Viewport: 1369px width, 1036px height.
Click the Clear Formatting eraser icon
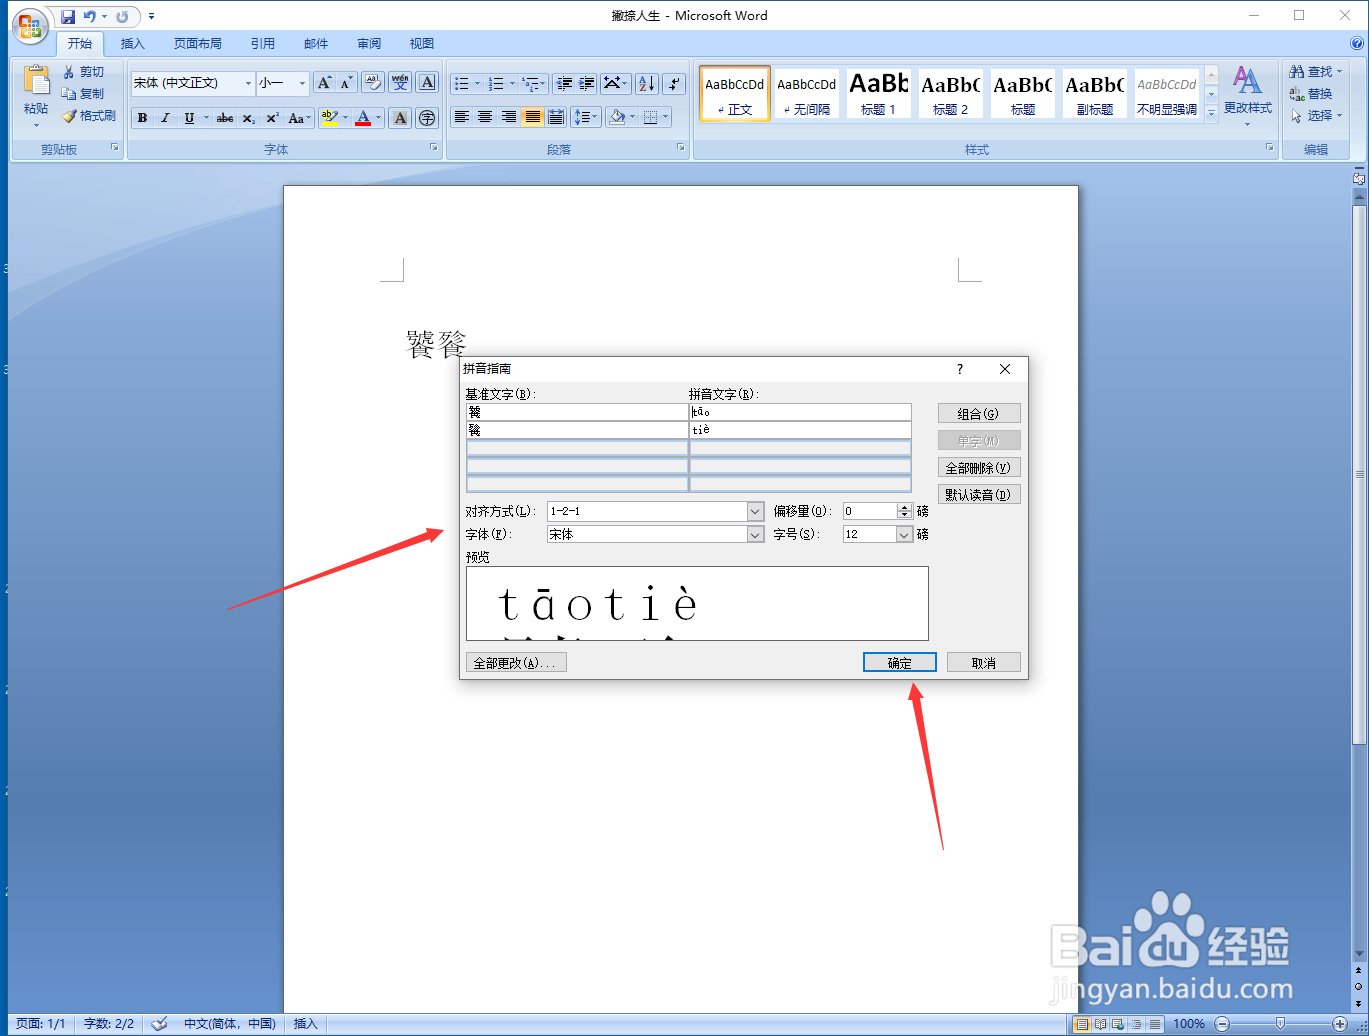(373, 83)
